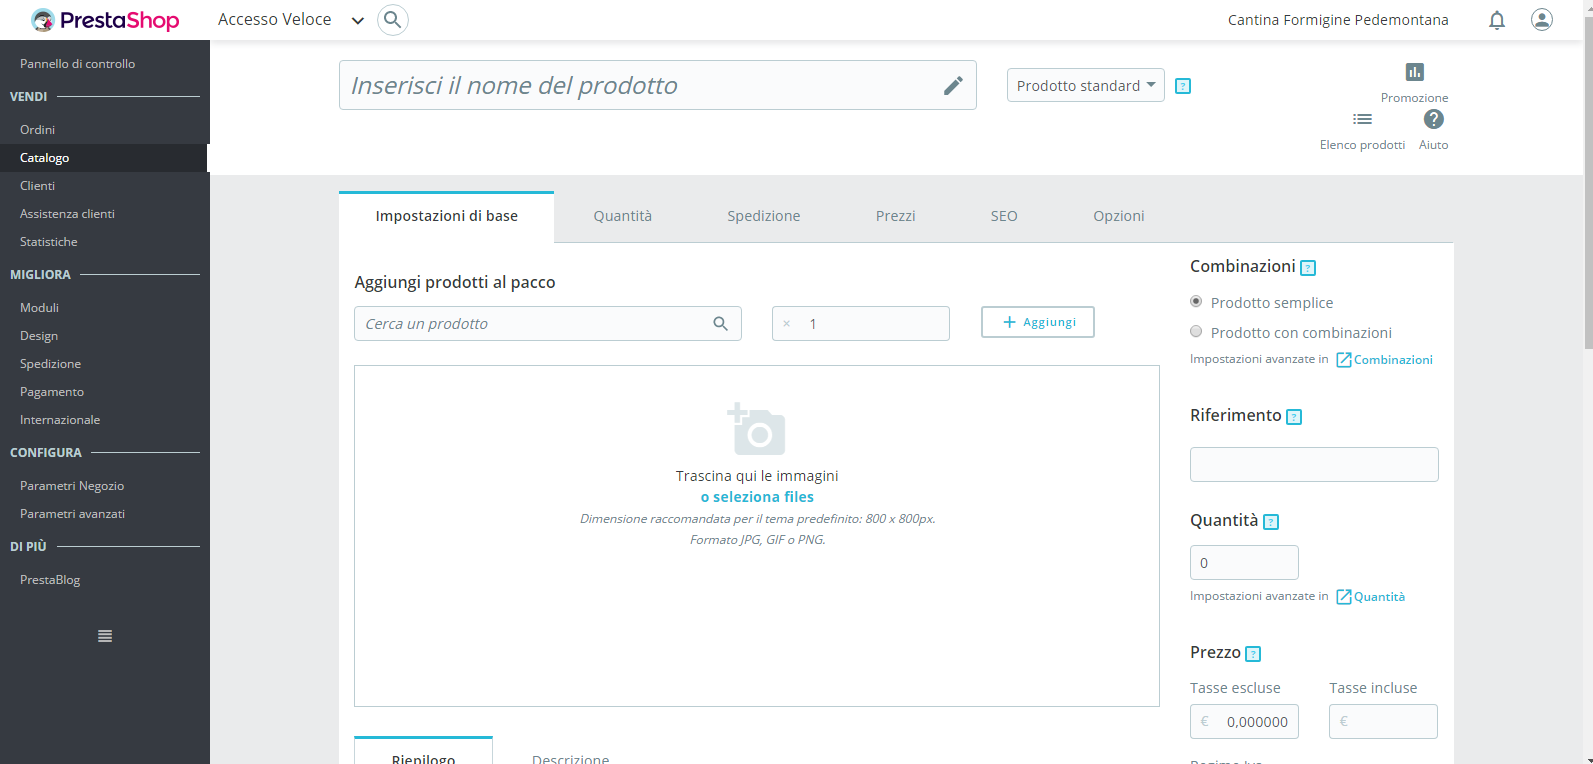This screenshot has height=764, width=1593.
Task: Click the Combinazioni help icon
Action: [1308, 268]
